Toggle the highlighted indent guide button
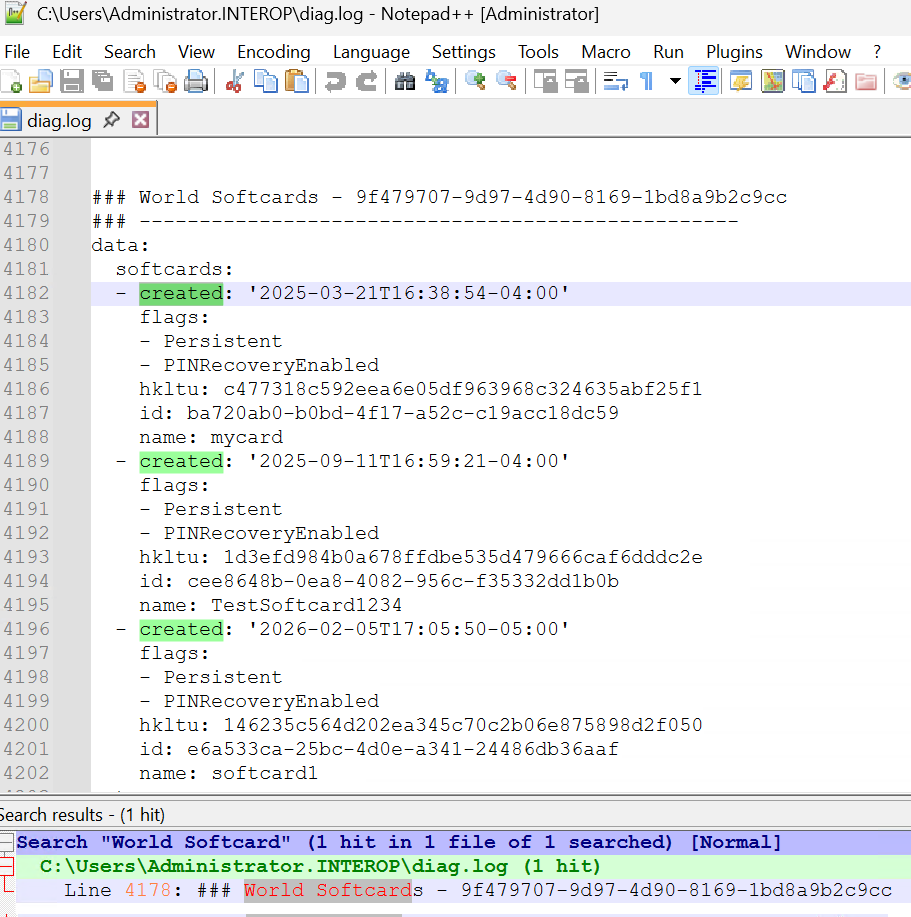The height and width of the screenshot is (917, 911). click(703, 81)
